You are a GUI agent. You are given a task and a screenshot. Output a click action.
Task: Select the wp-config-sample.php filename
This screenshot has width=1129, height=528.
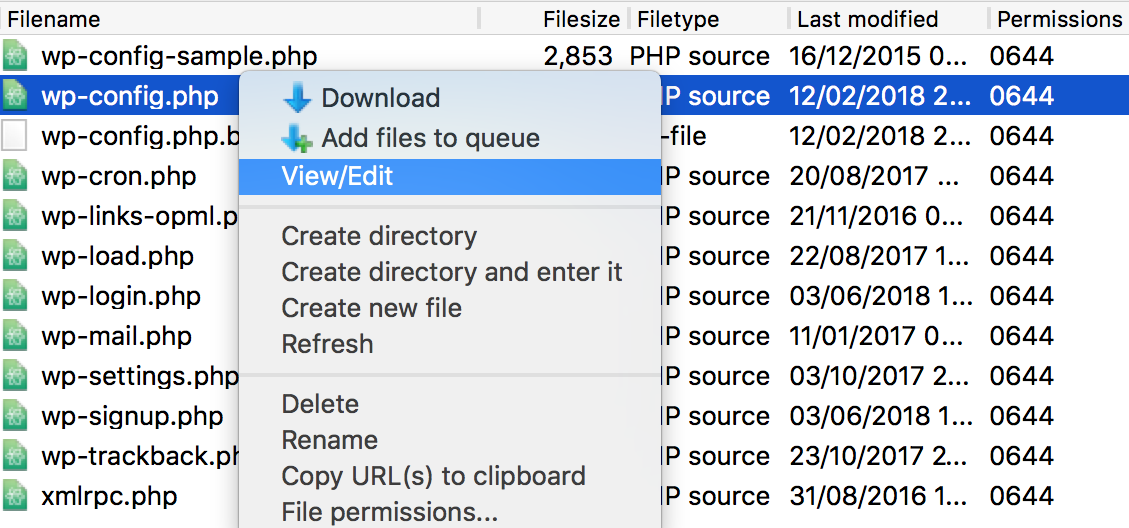pyautogui.click(x=179, y=56)
